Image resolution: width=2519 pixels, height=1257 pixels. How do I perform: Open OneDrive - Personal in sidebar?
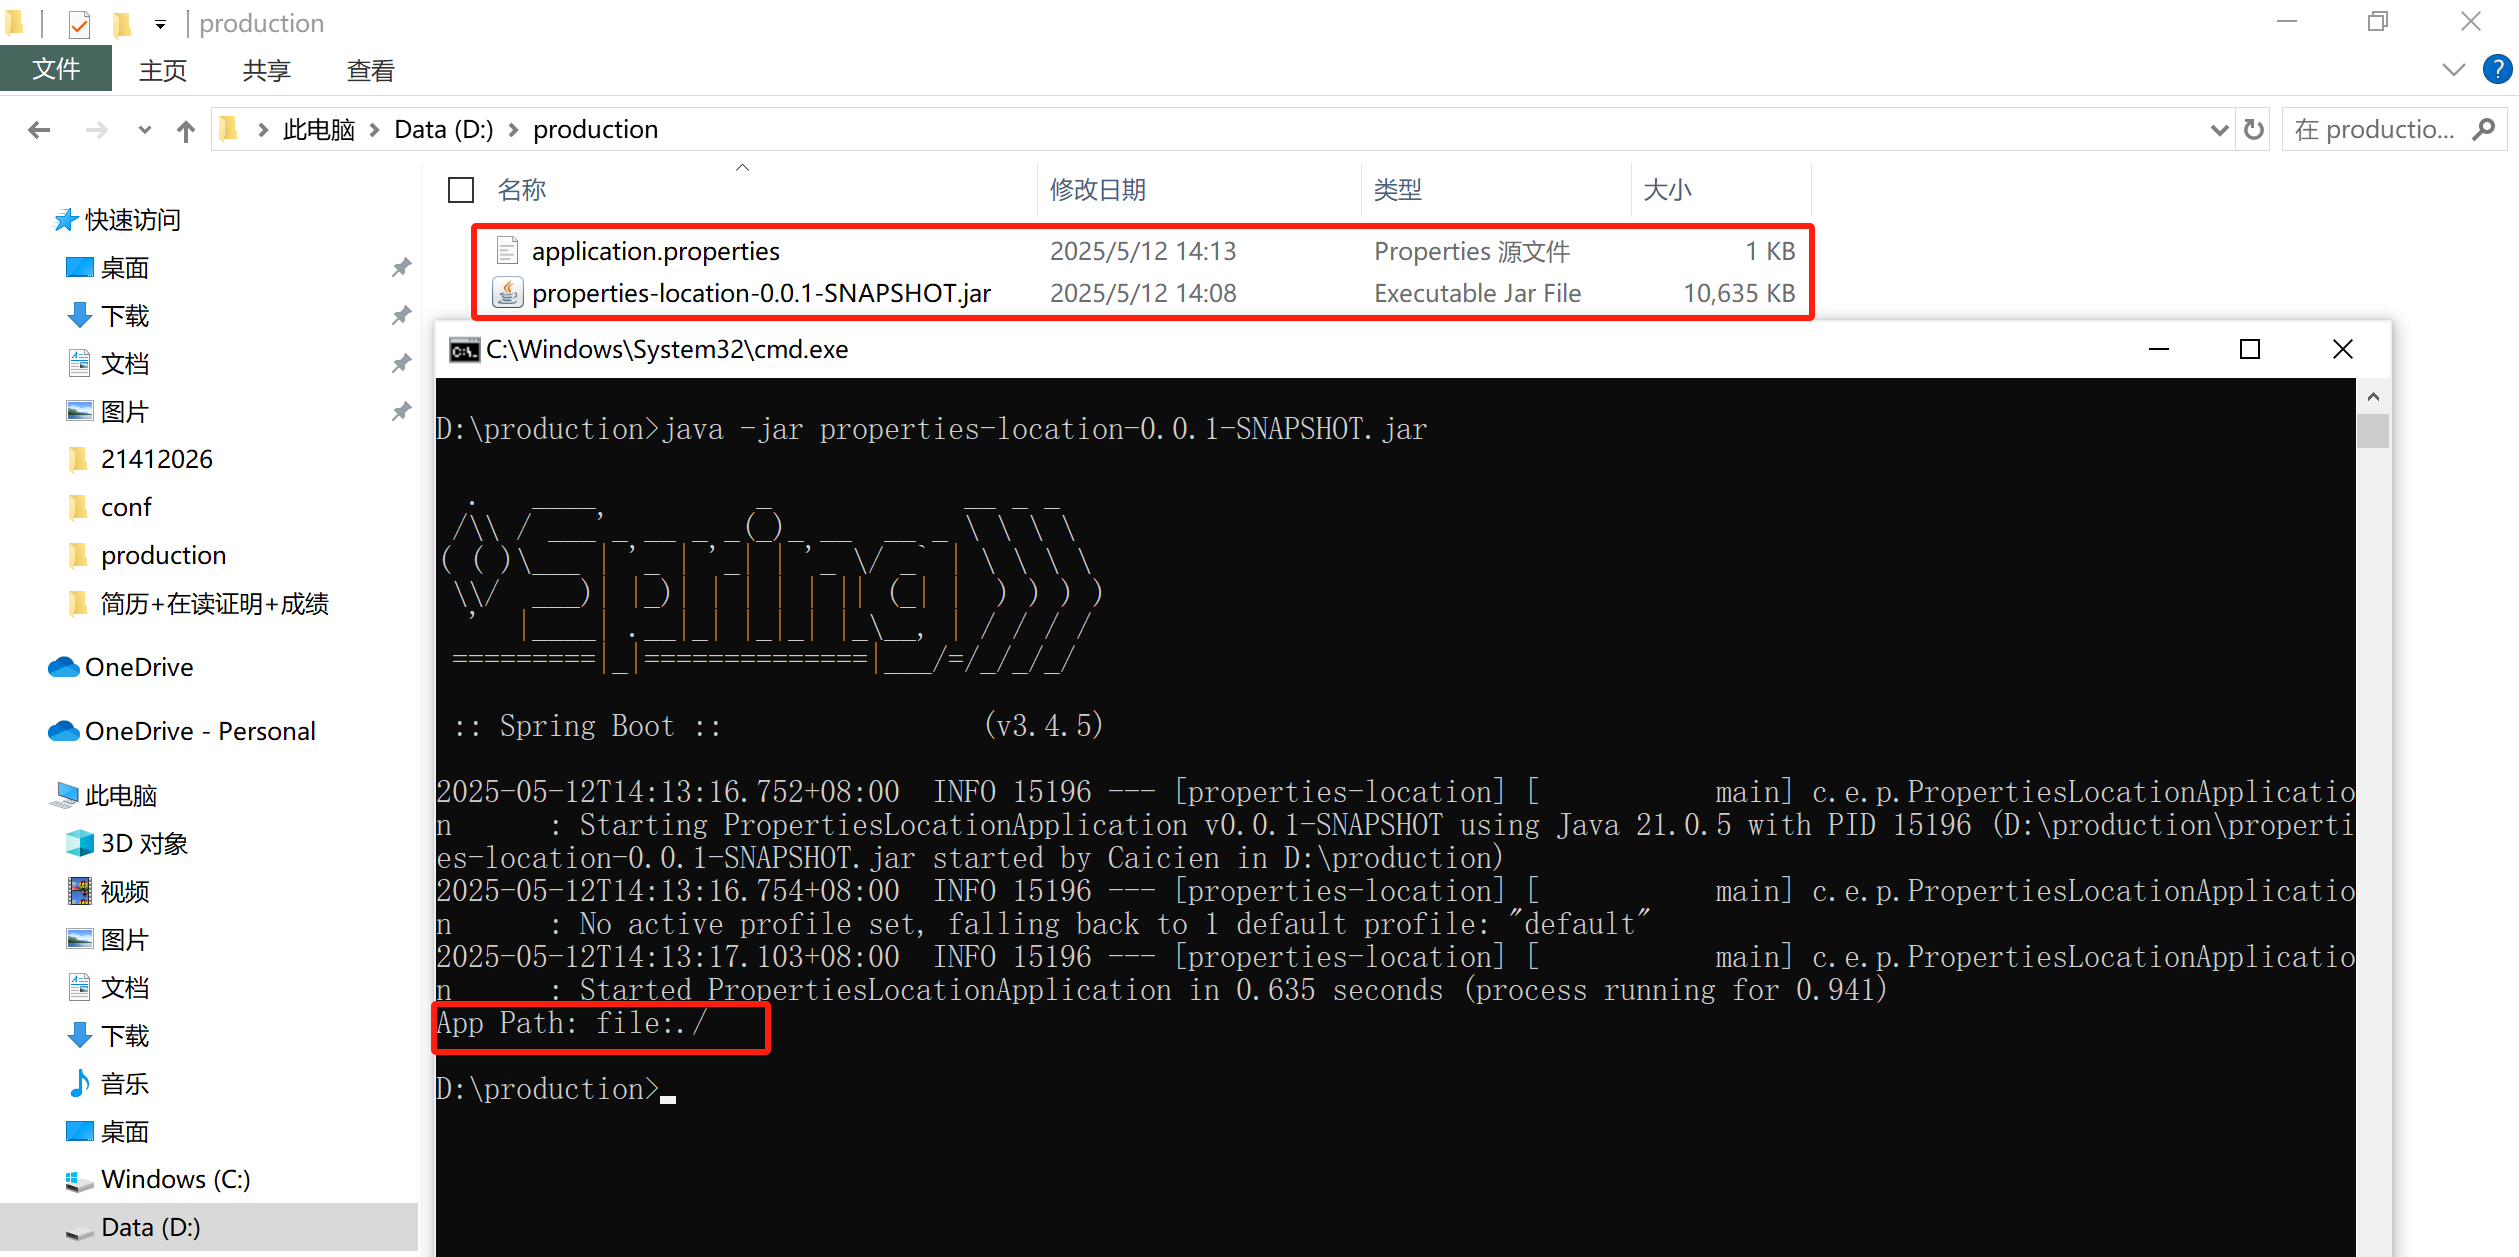pos(199,731)
